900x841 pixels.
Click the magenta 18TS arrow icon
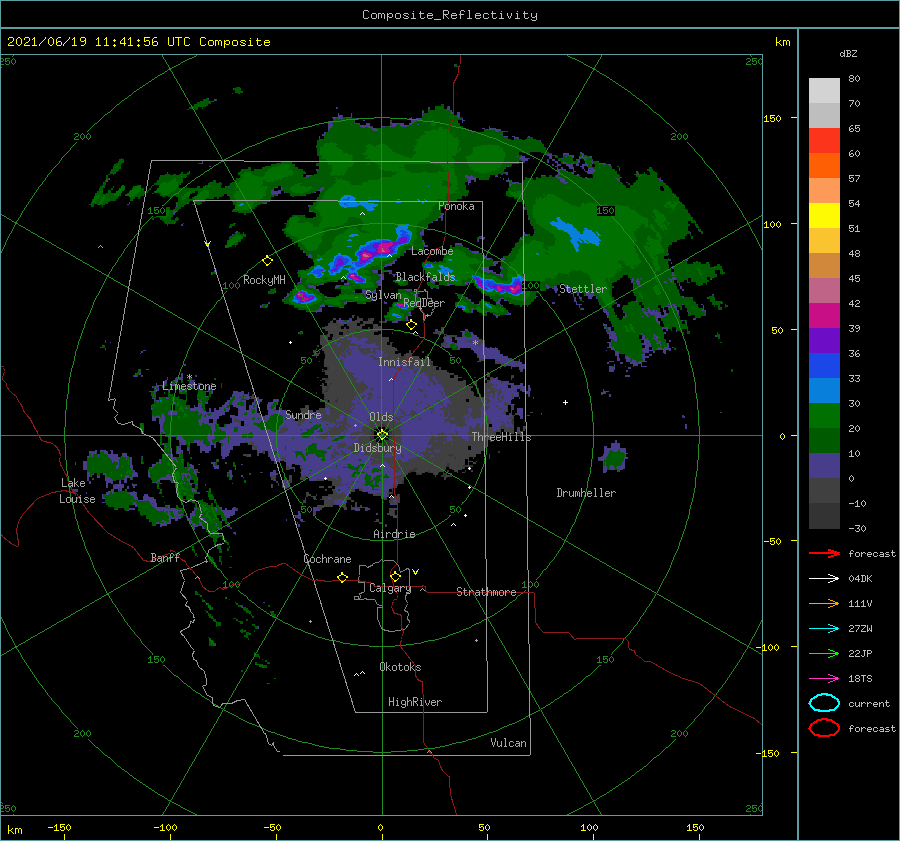point(824,679)
